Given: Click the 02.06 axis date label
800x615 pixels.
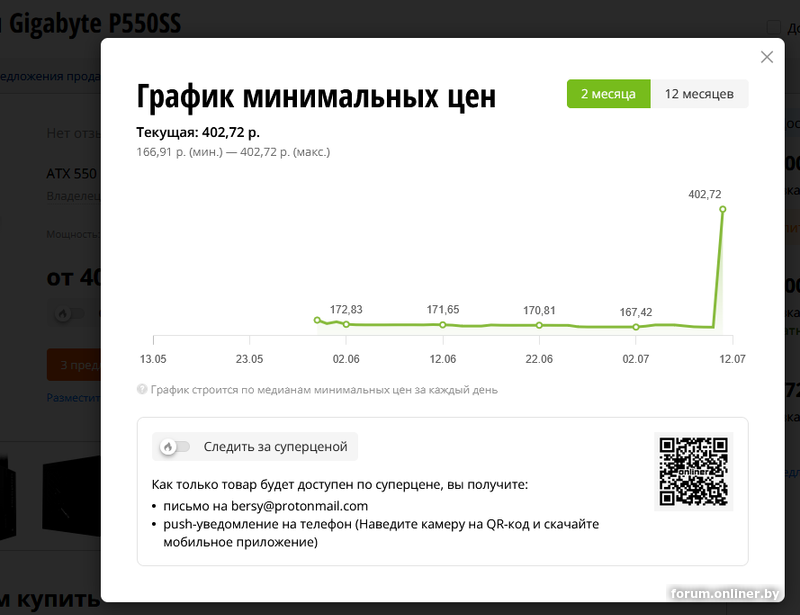Looking at the screenshot, I should 346,359.
